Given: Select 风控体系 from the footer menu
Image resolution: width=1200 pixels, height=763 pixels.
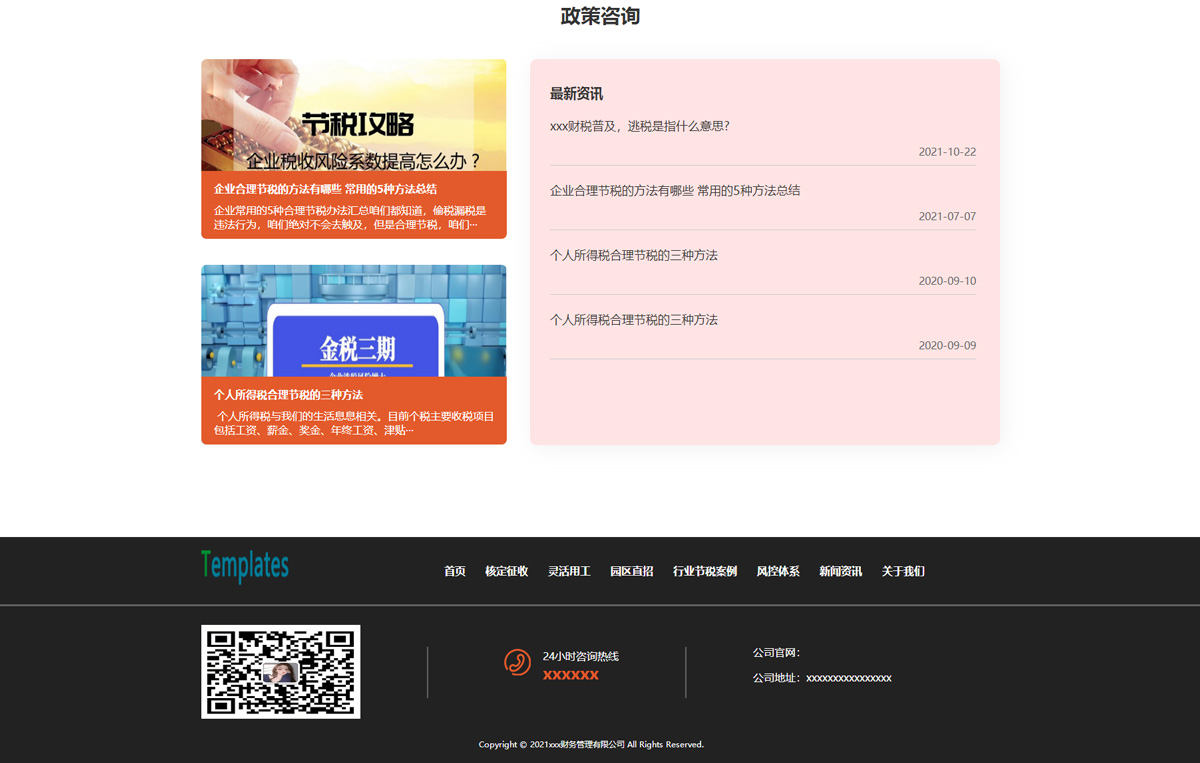Looking at the screenshot, I should point(778,571).
